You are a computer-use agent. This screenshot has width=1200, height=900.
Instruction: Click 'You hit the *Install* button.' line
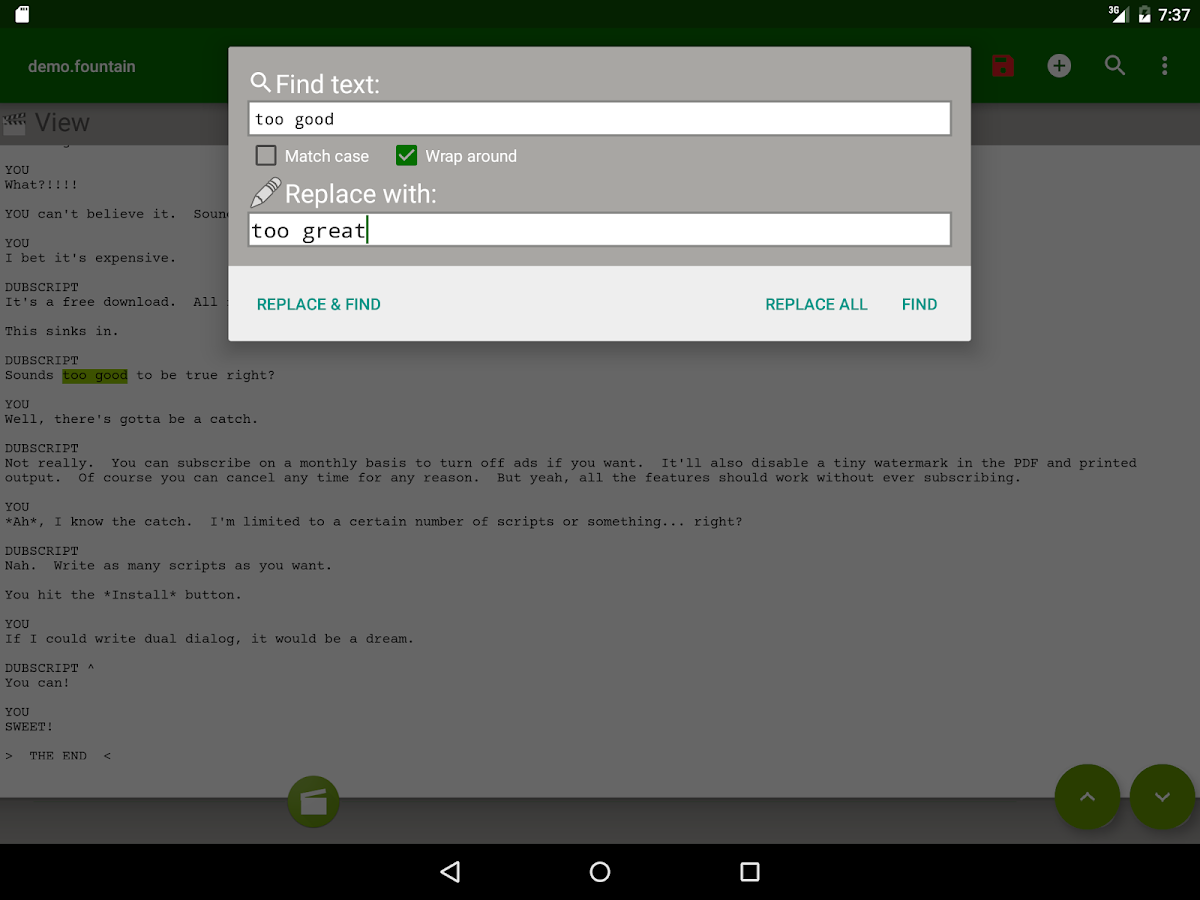point(123,595)
